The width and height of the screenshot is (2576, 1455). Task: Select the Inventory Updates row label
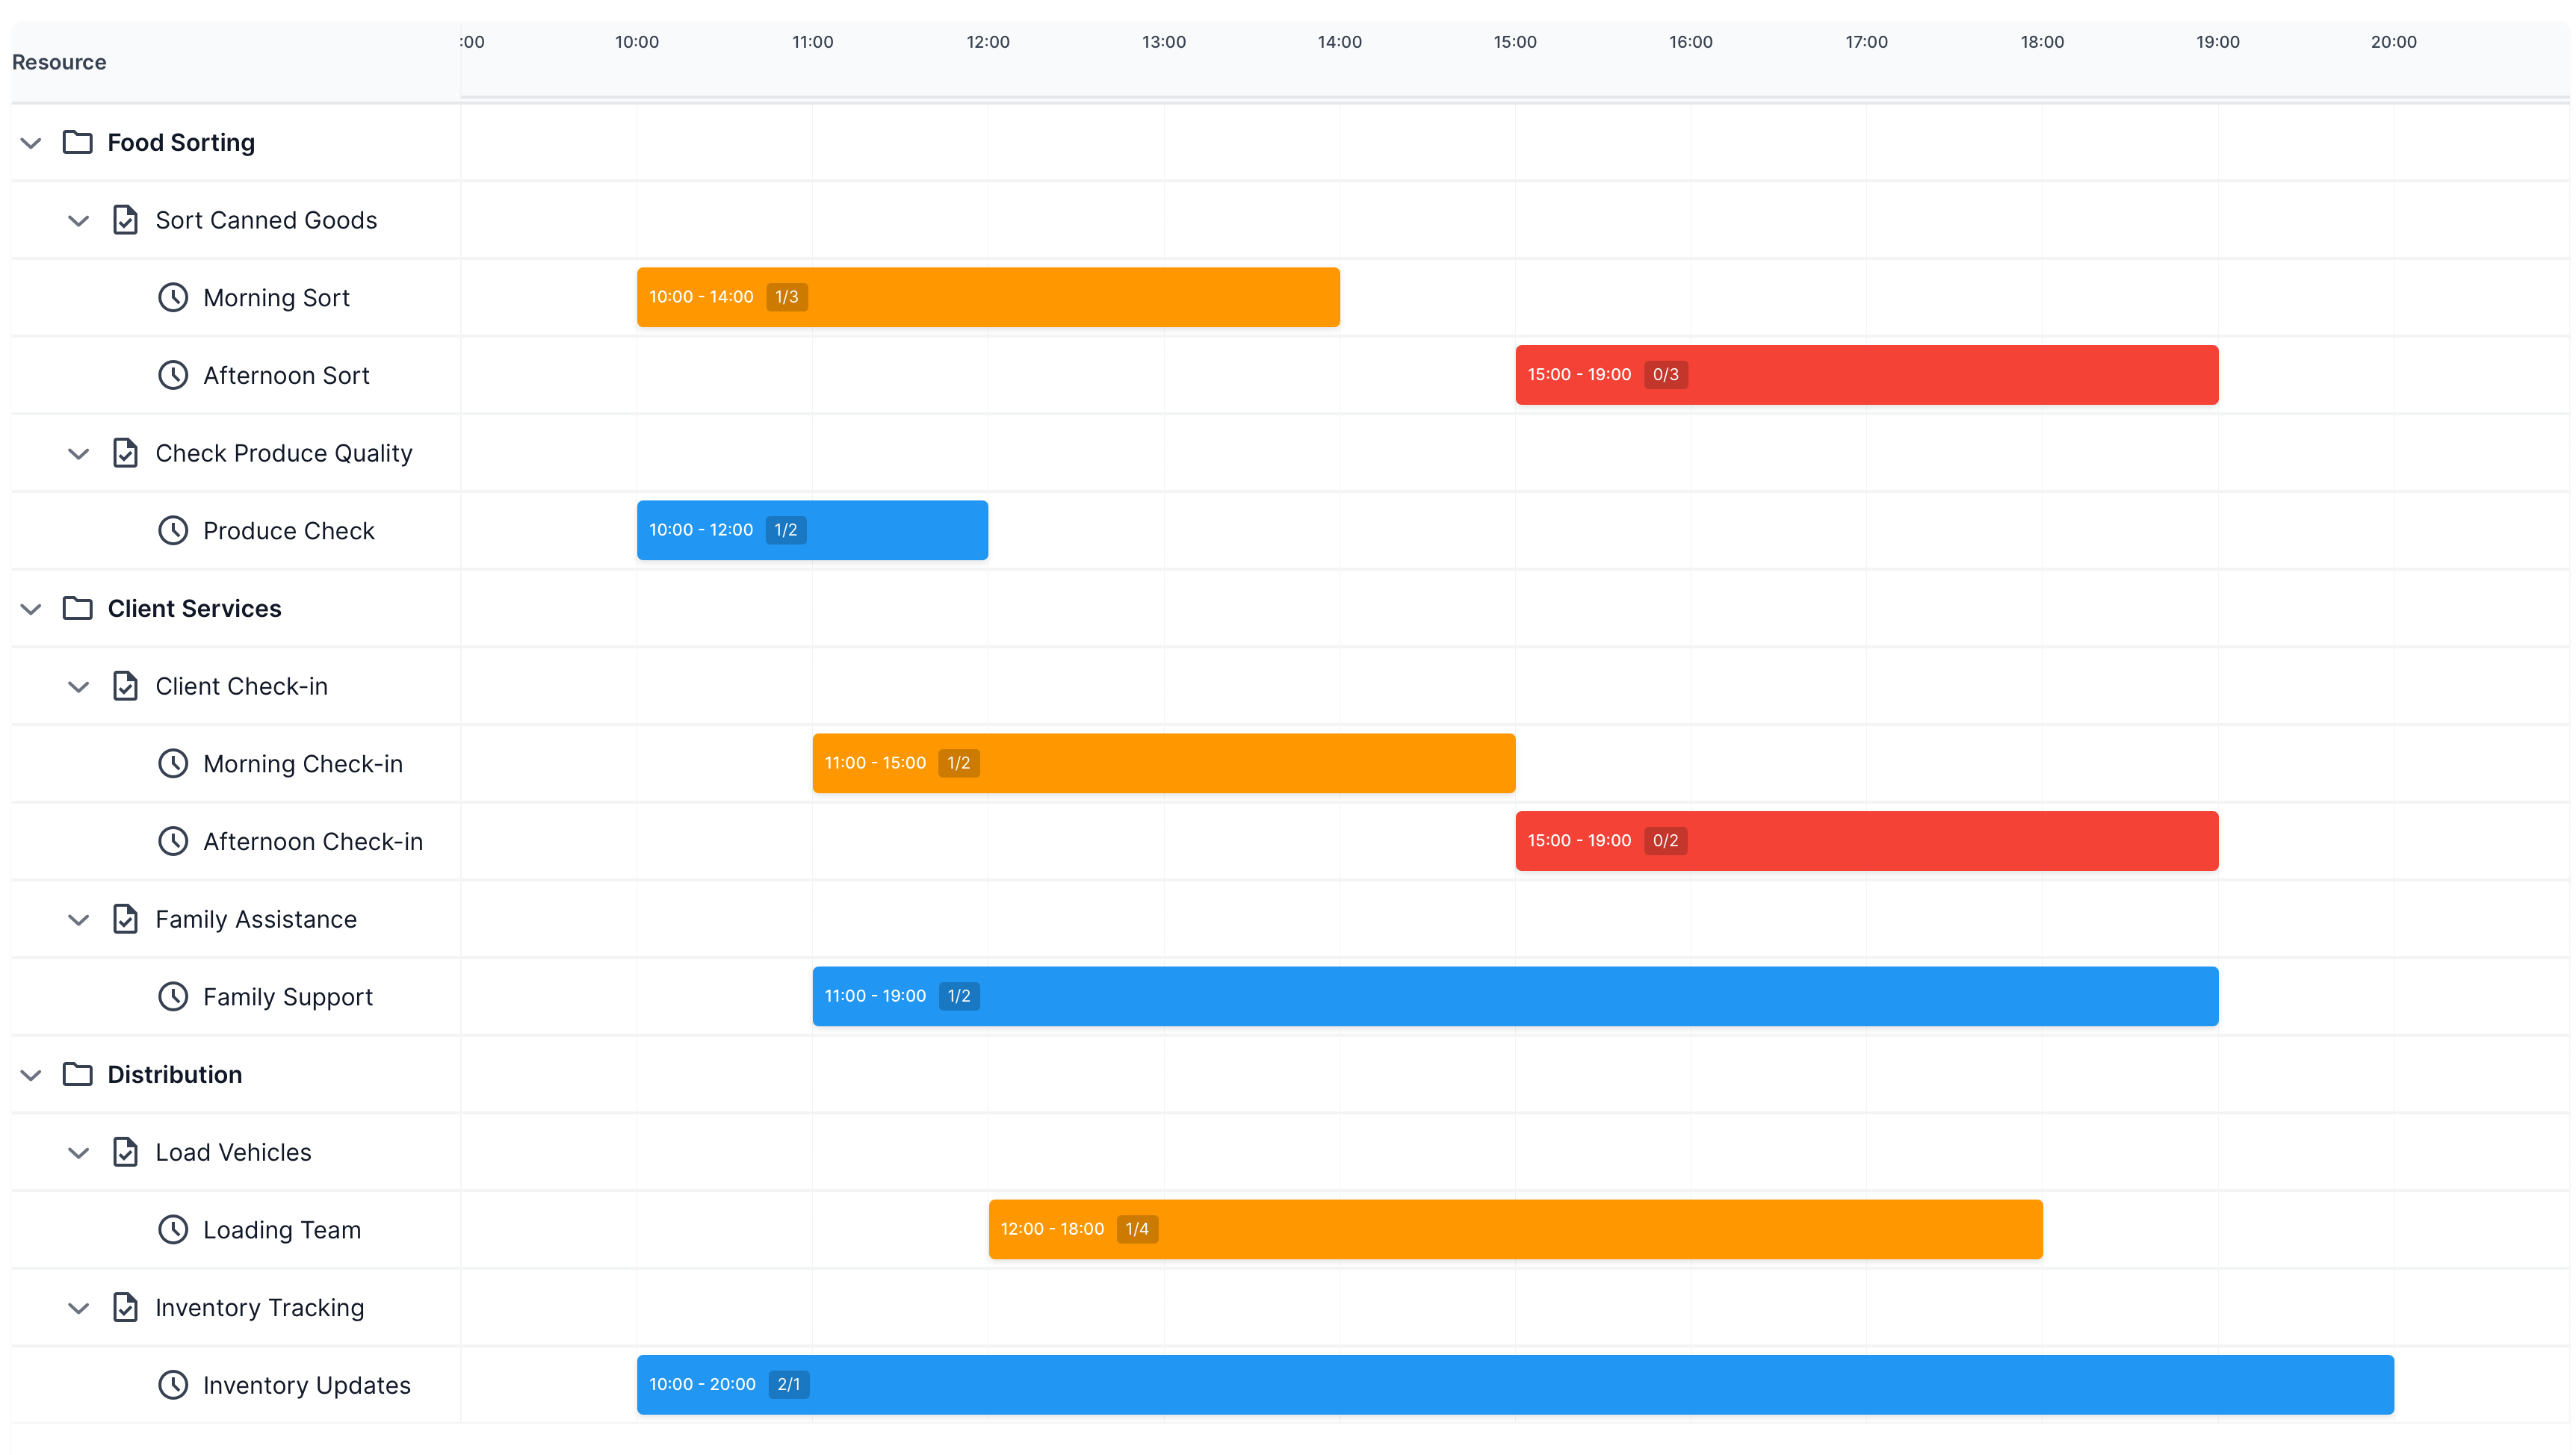pos(306,1385)
